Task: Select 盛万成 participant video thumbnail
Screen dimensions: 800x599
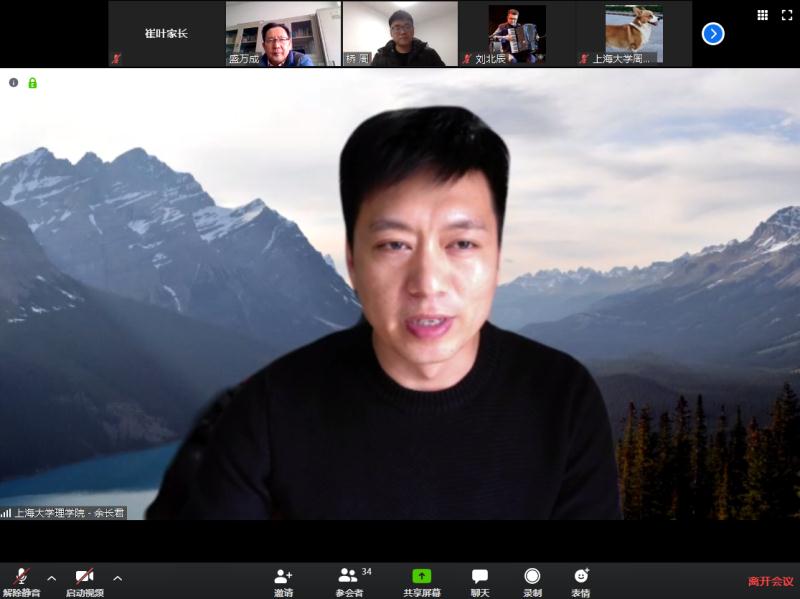Action: point(283,34)
